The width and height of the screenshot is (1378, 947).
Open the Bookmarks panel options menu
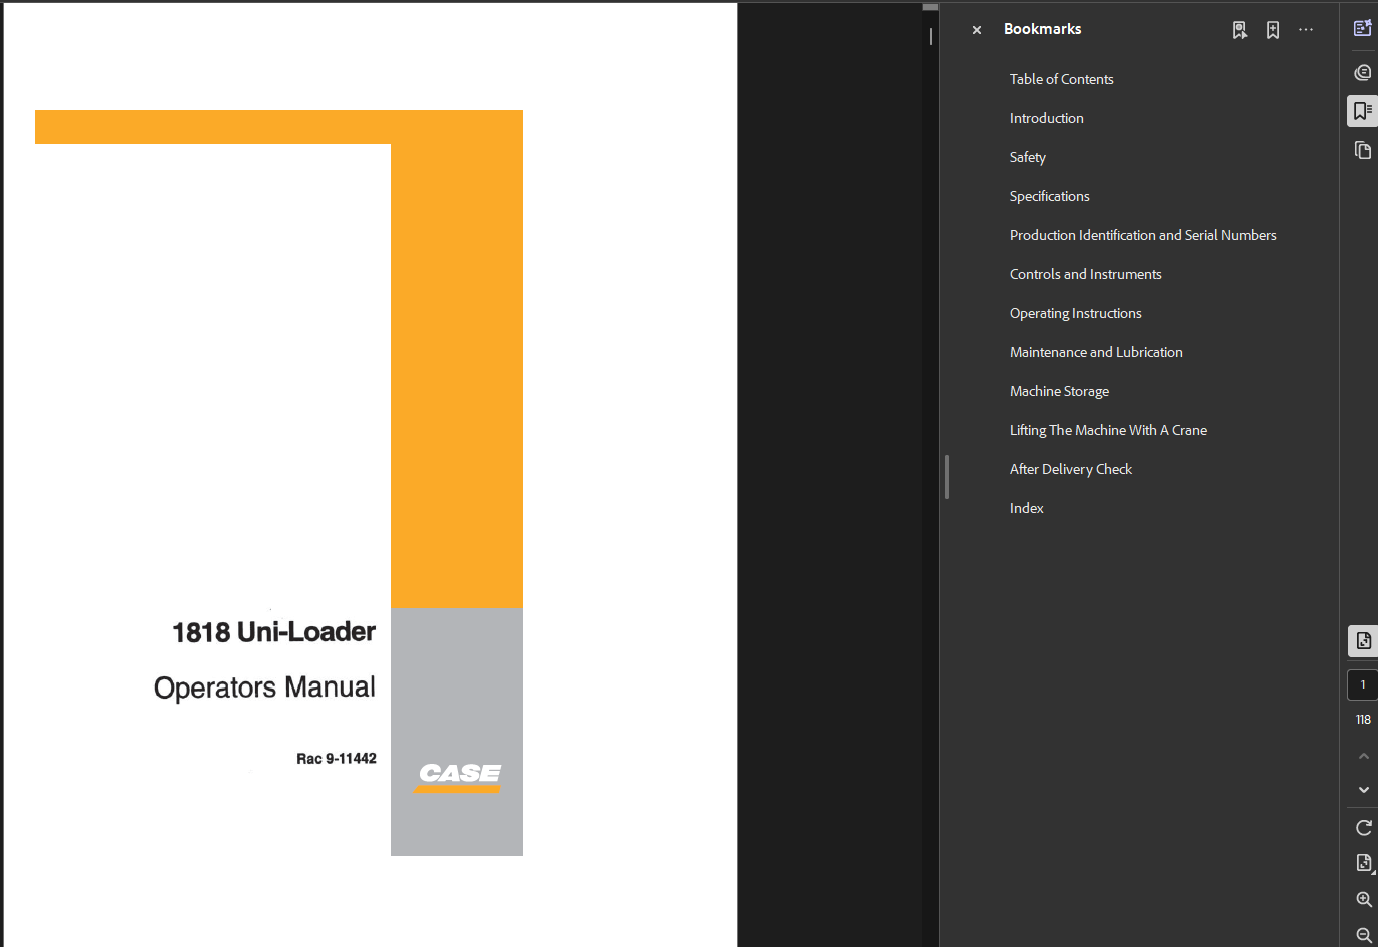point(1306,30)
